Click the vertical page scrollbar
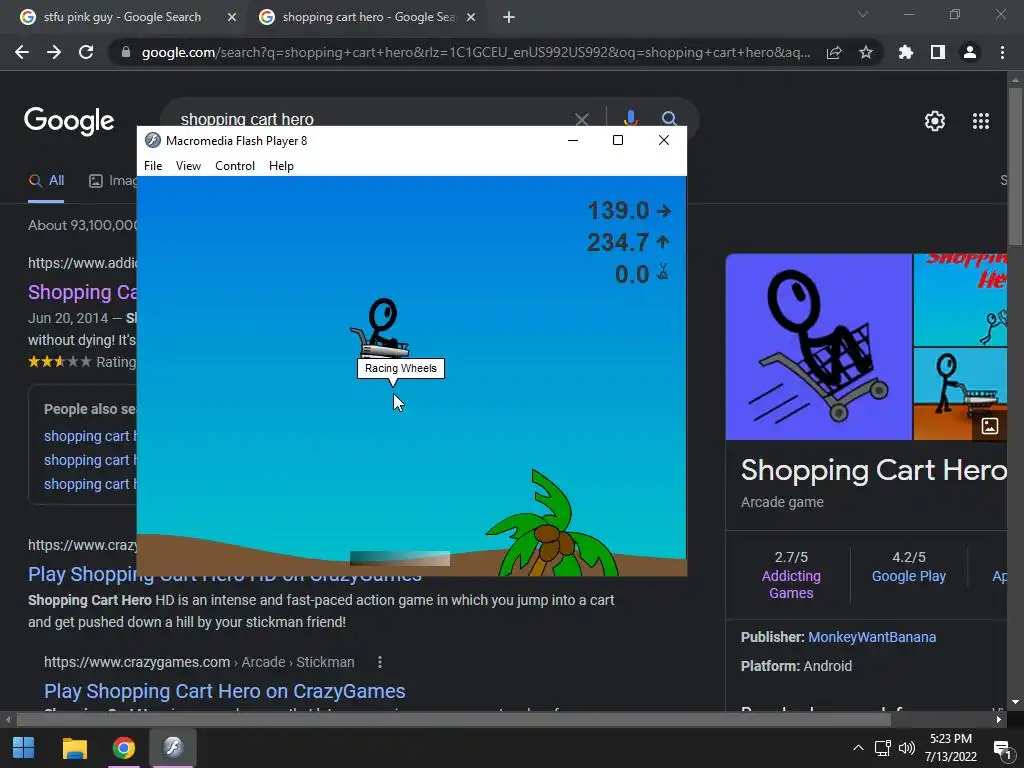 pyautogui.click(x=1015, y=167)
